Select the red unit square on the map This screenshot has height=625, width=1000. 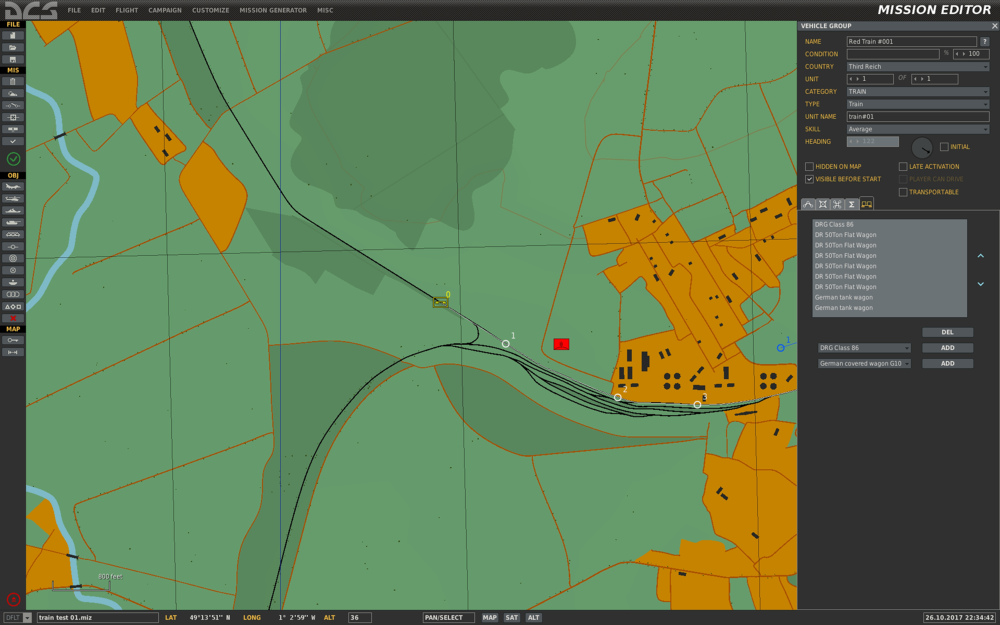(561, 344)
